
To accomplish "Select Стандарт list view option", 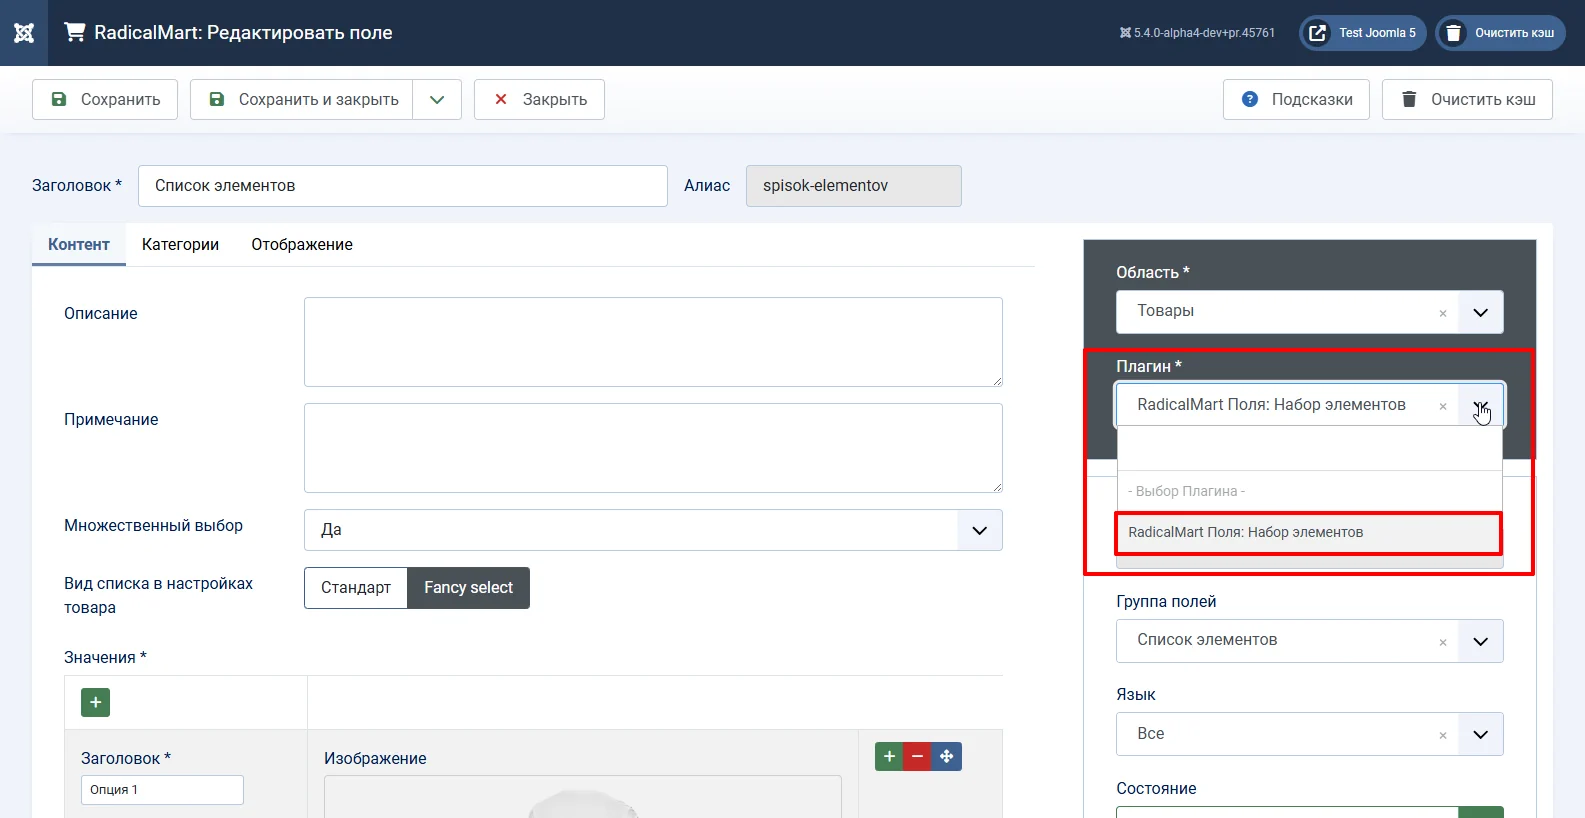I will click(x=356, y=588).
